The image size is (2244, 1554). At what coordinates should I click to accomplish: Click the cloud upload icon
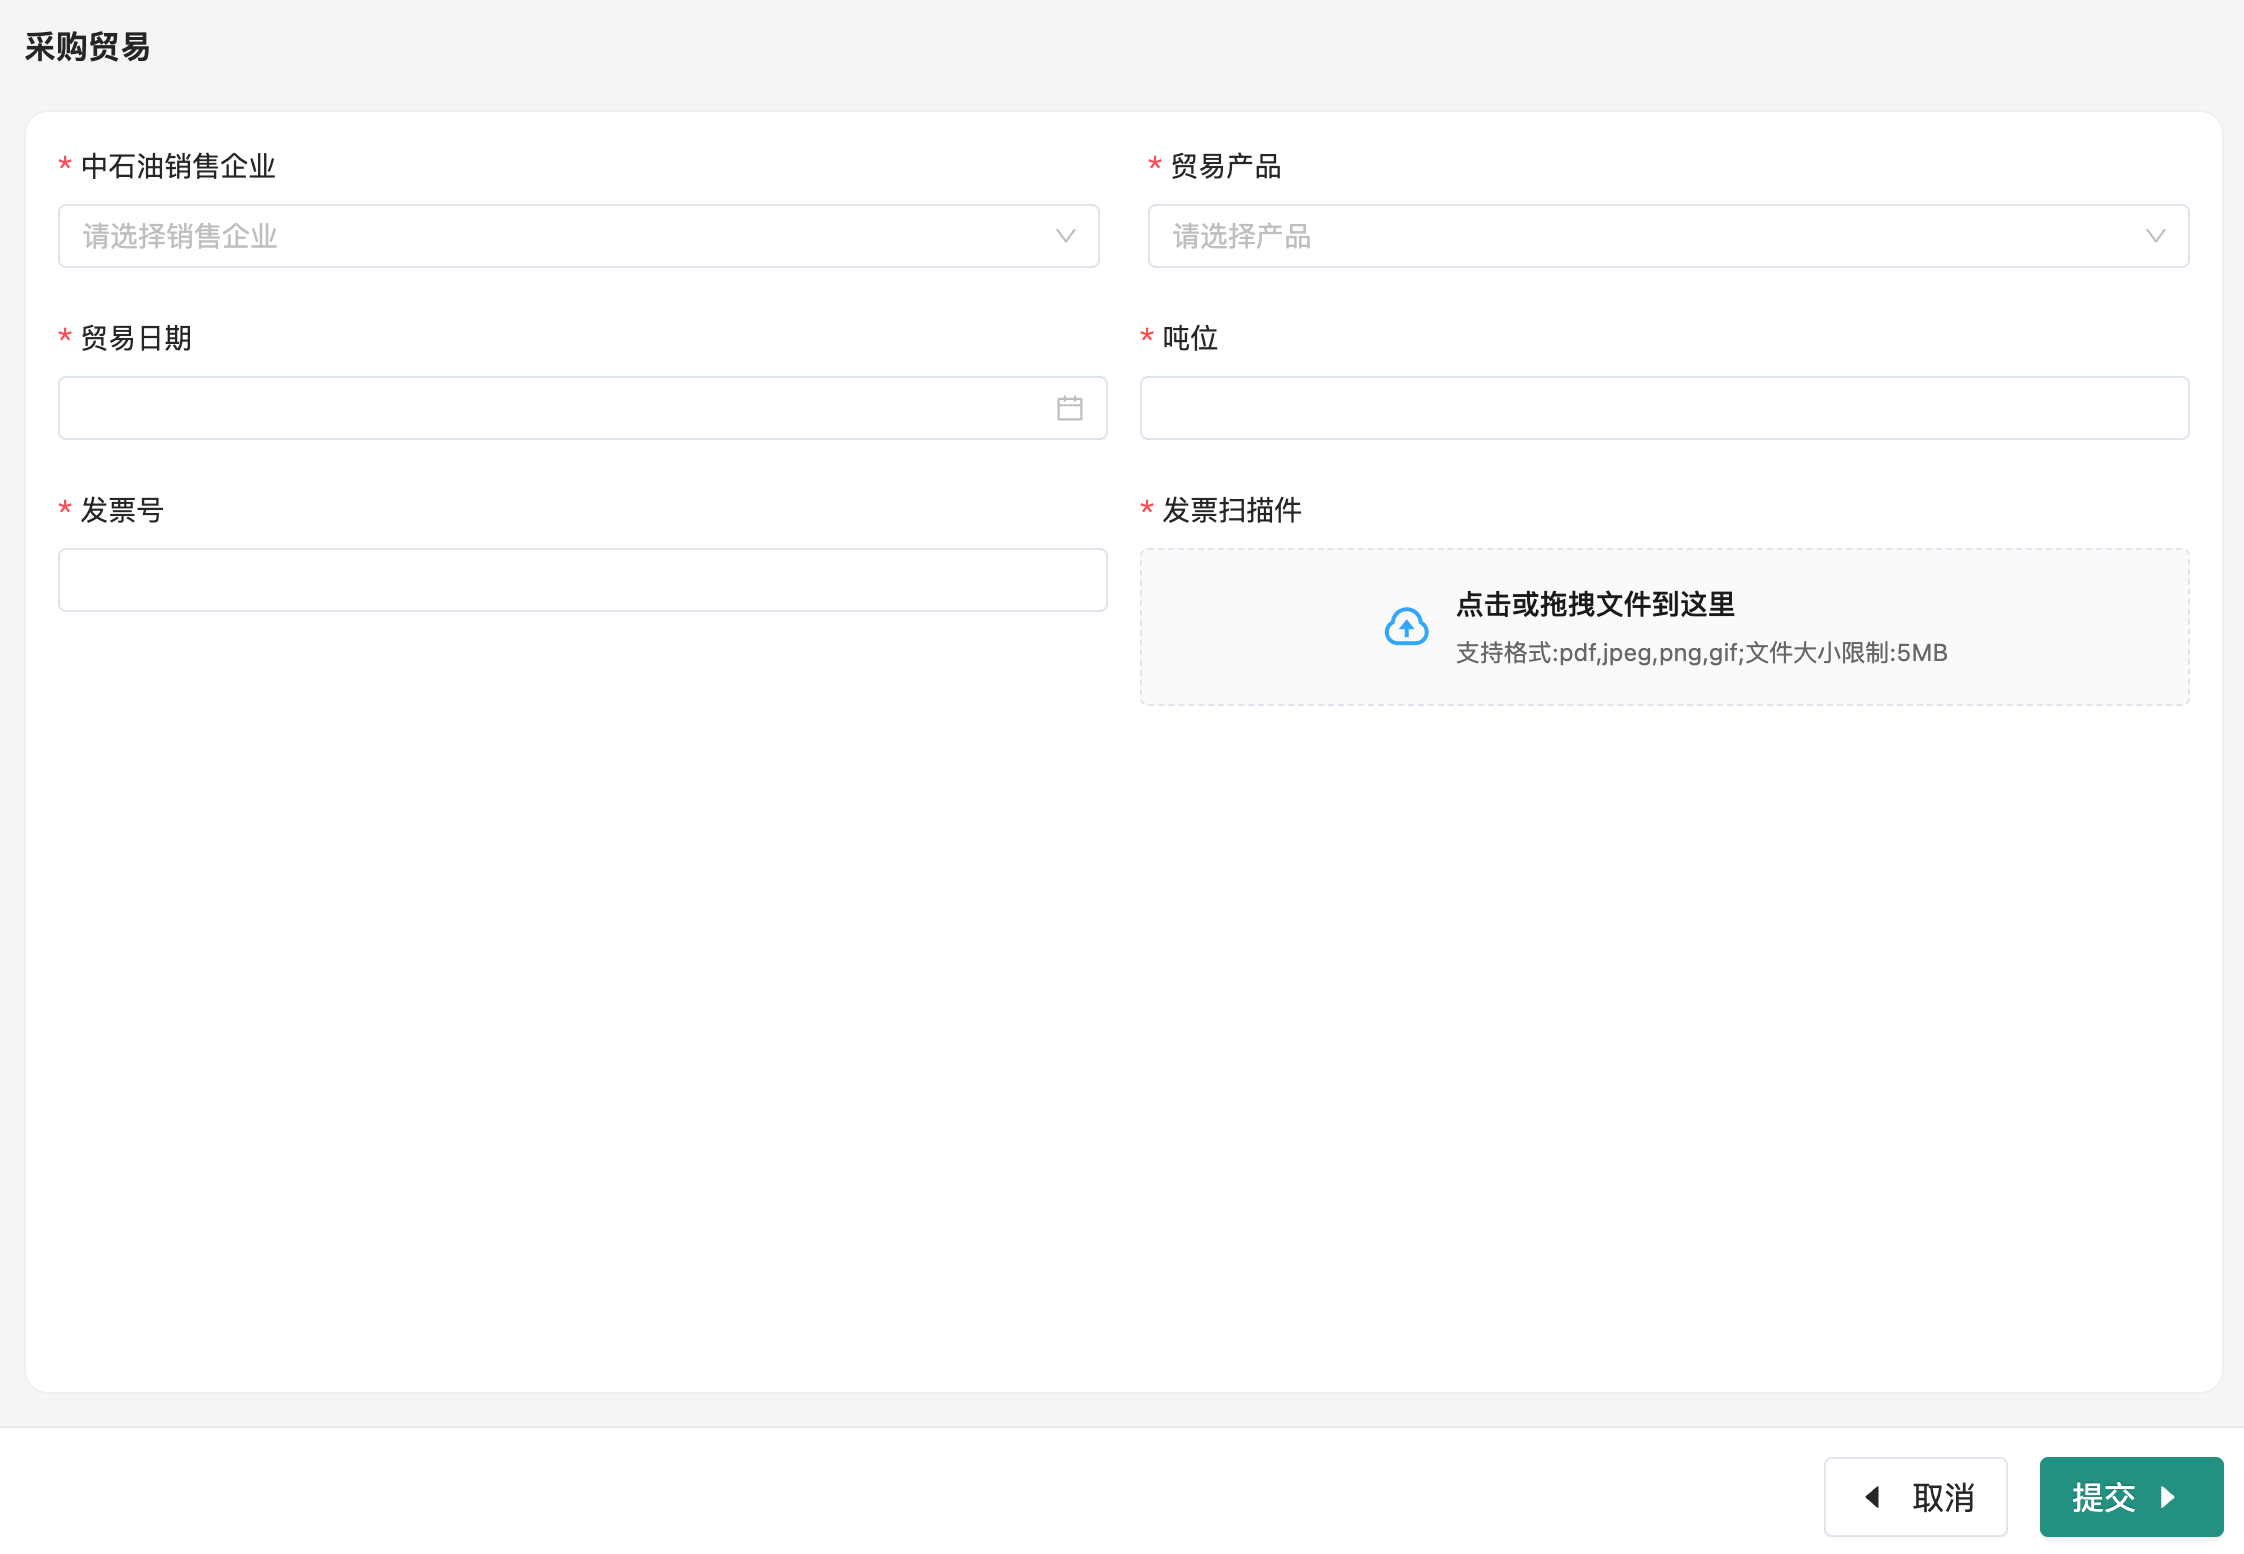[x=1406, y=627]
